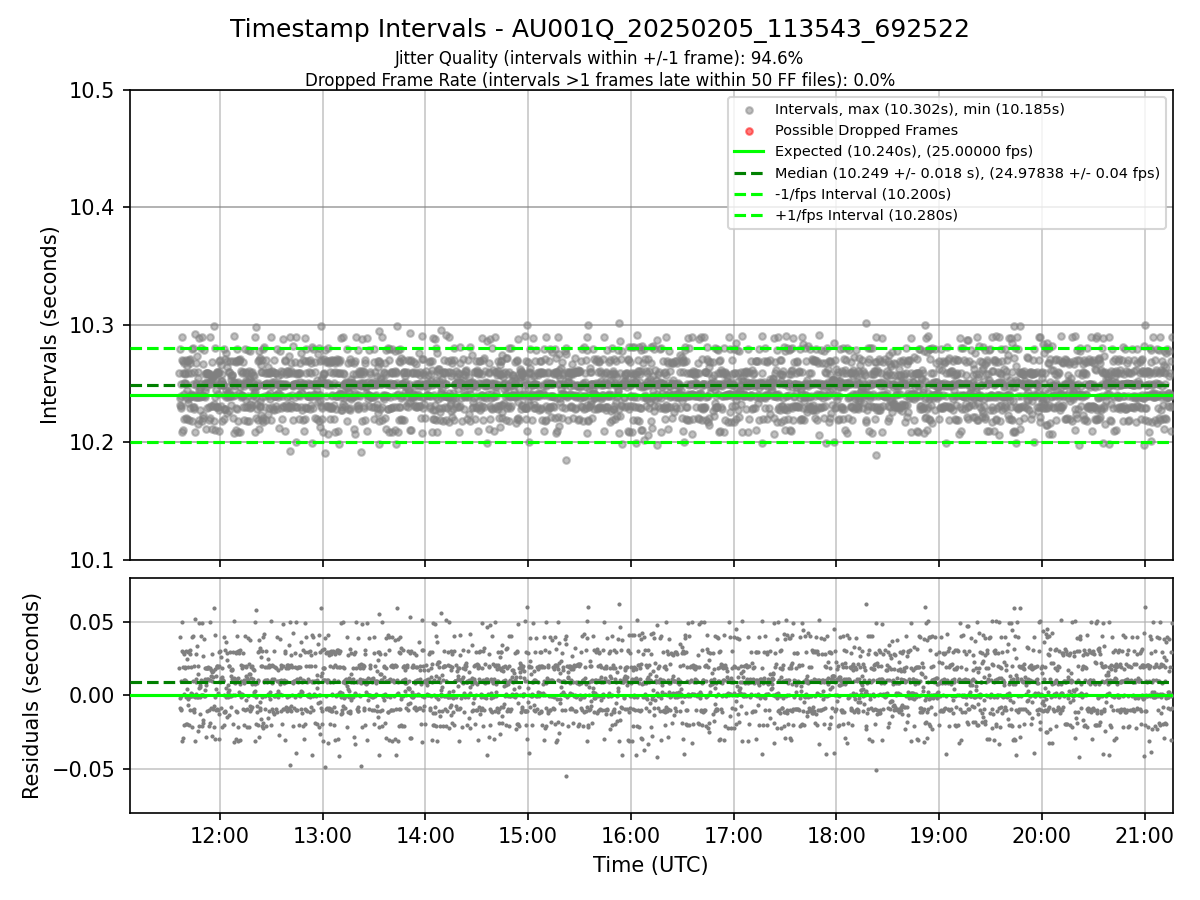This screenshot has width=1200, height=900.
Task: Click the solid green Expected legend line
Action: (749, 152)
